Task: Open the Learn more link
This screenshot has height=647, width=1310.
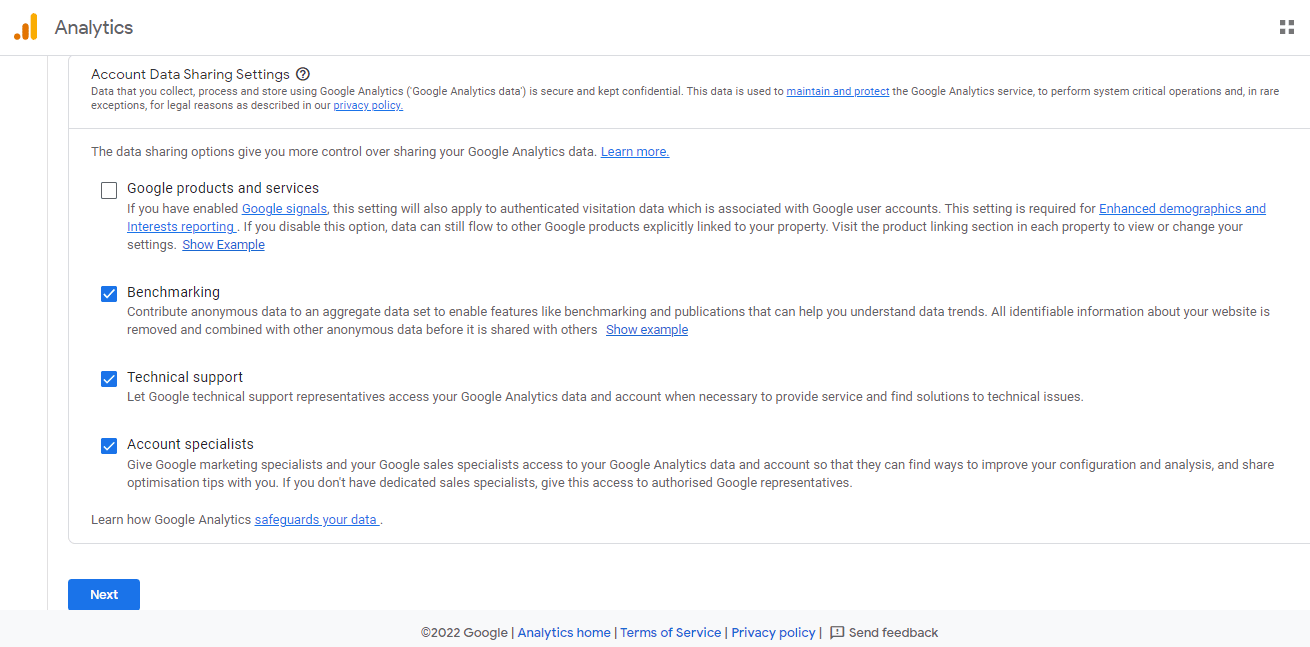Action: pos(634,151)
